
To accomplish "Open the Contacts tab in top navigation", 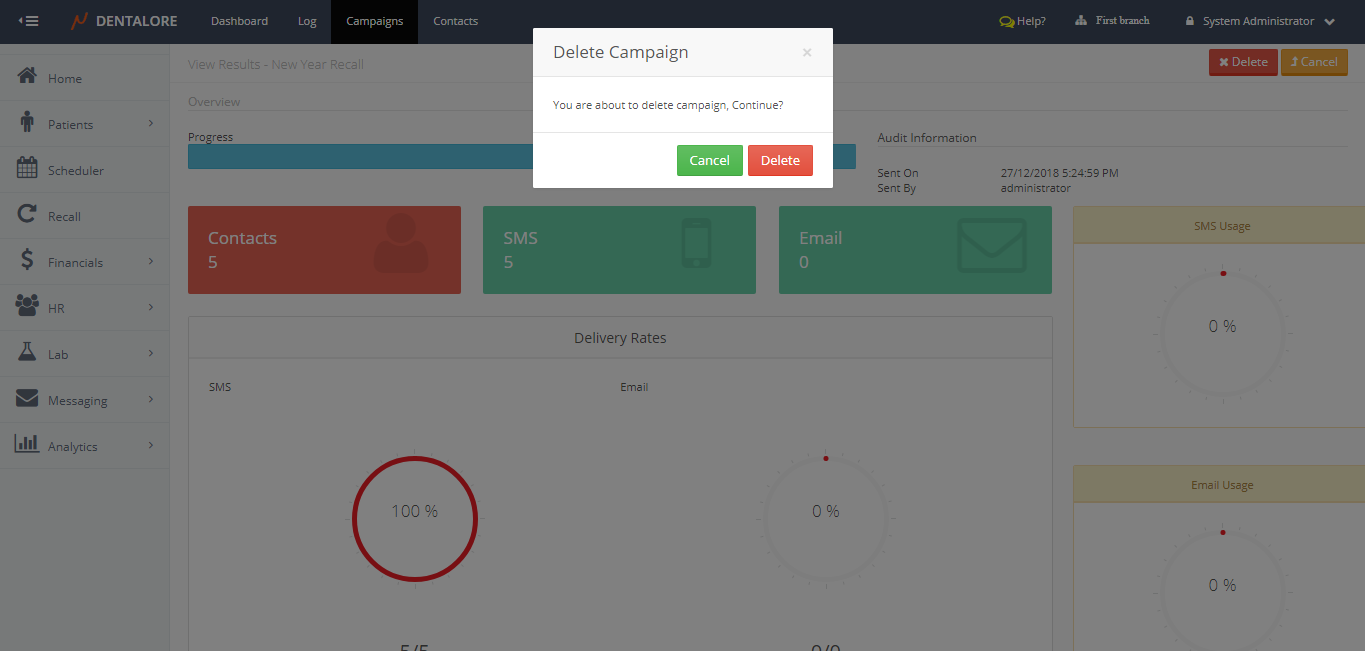I will coord(455,21).
